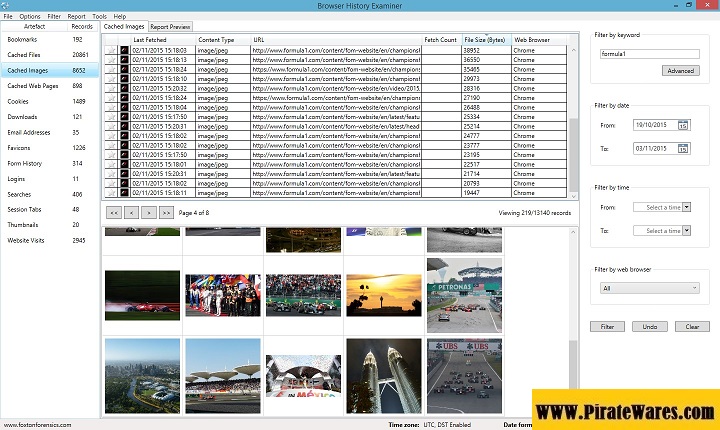
Task: Go to previous page of records
Action: coord(131,213)
